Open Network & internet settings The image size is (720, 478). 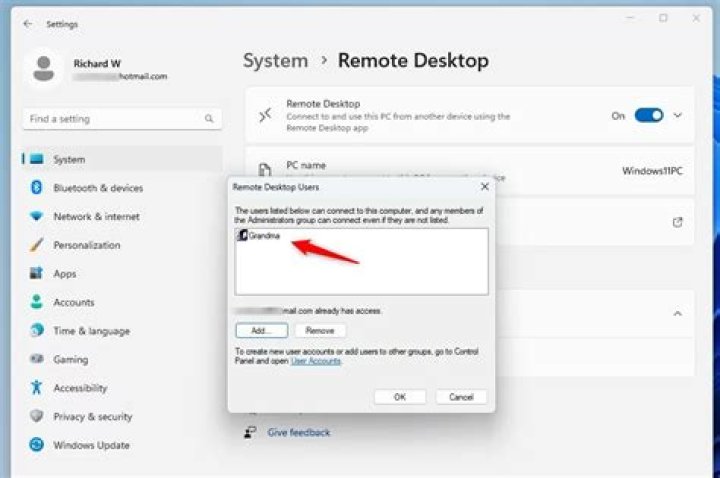122,216
